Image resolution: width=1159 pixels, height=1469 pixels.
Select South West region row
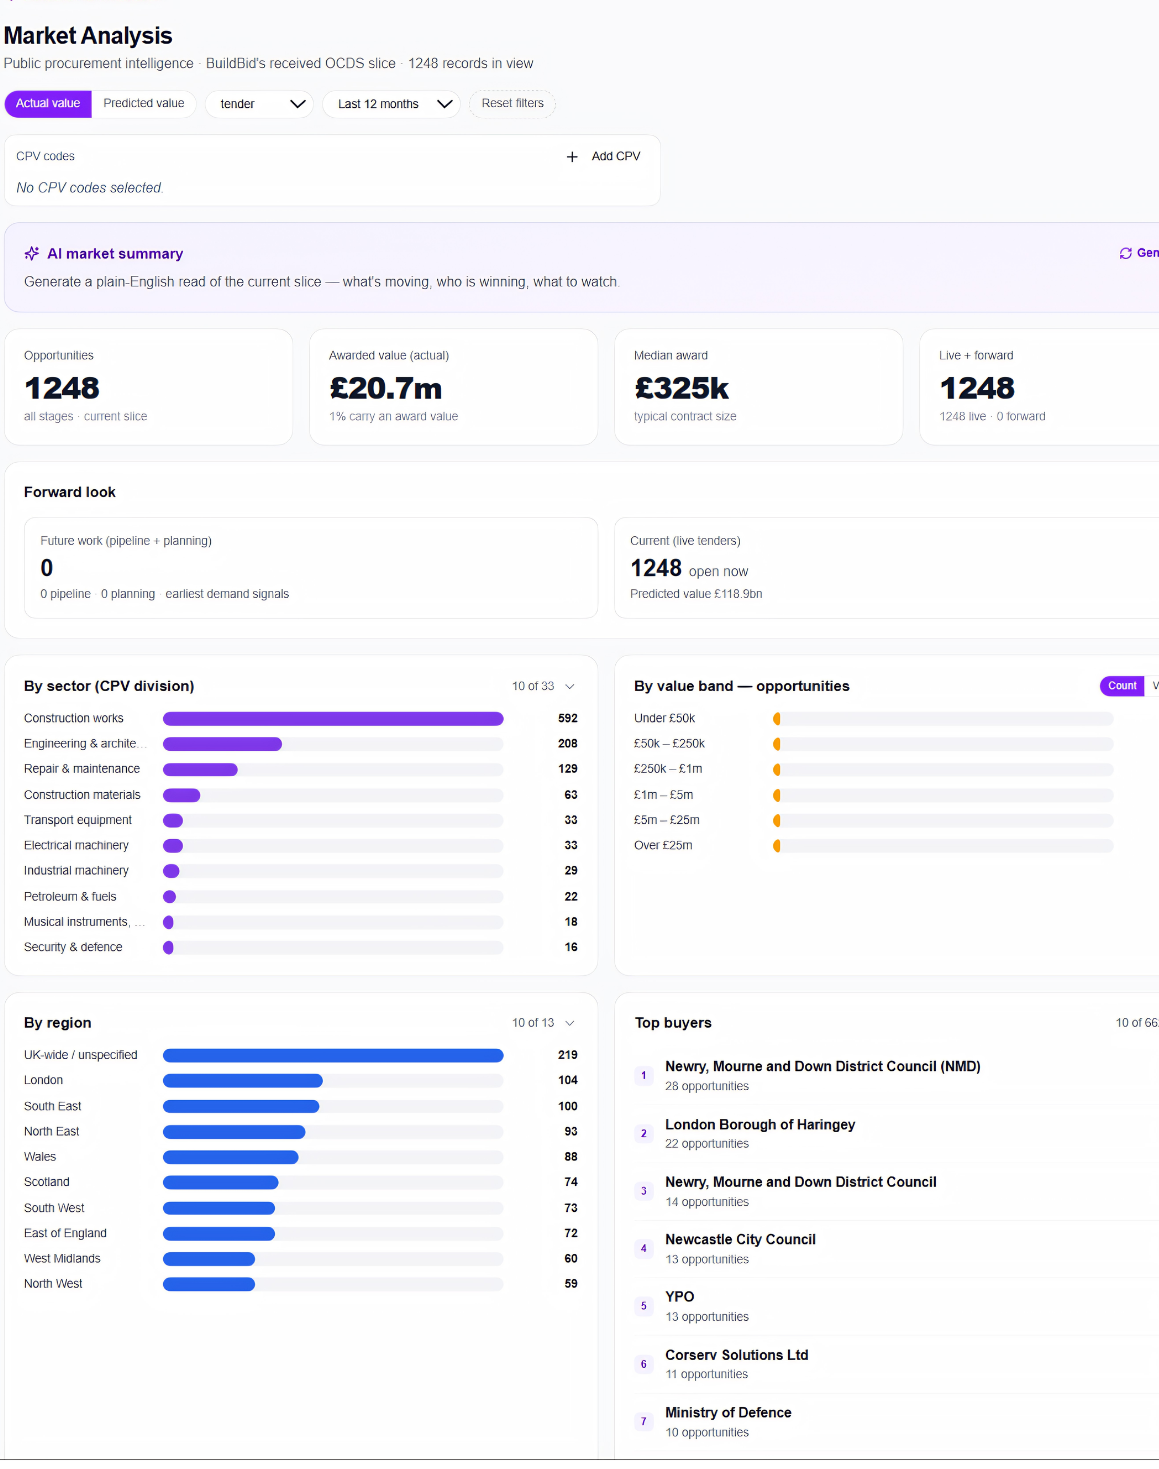(301, 1208)
